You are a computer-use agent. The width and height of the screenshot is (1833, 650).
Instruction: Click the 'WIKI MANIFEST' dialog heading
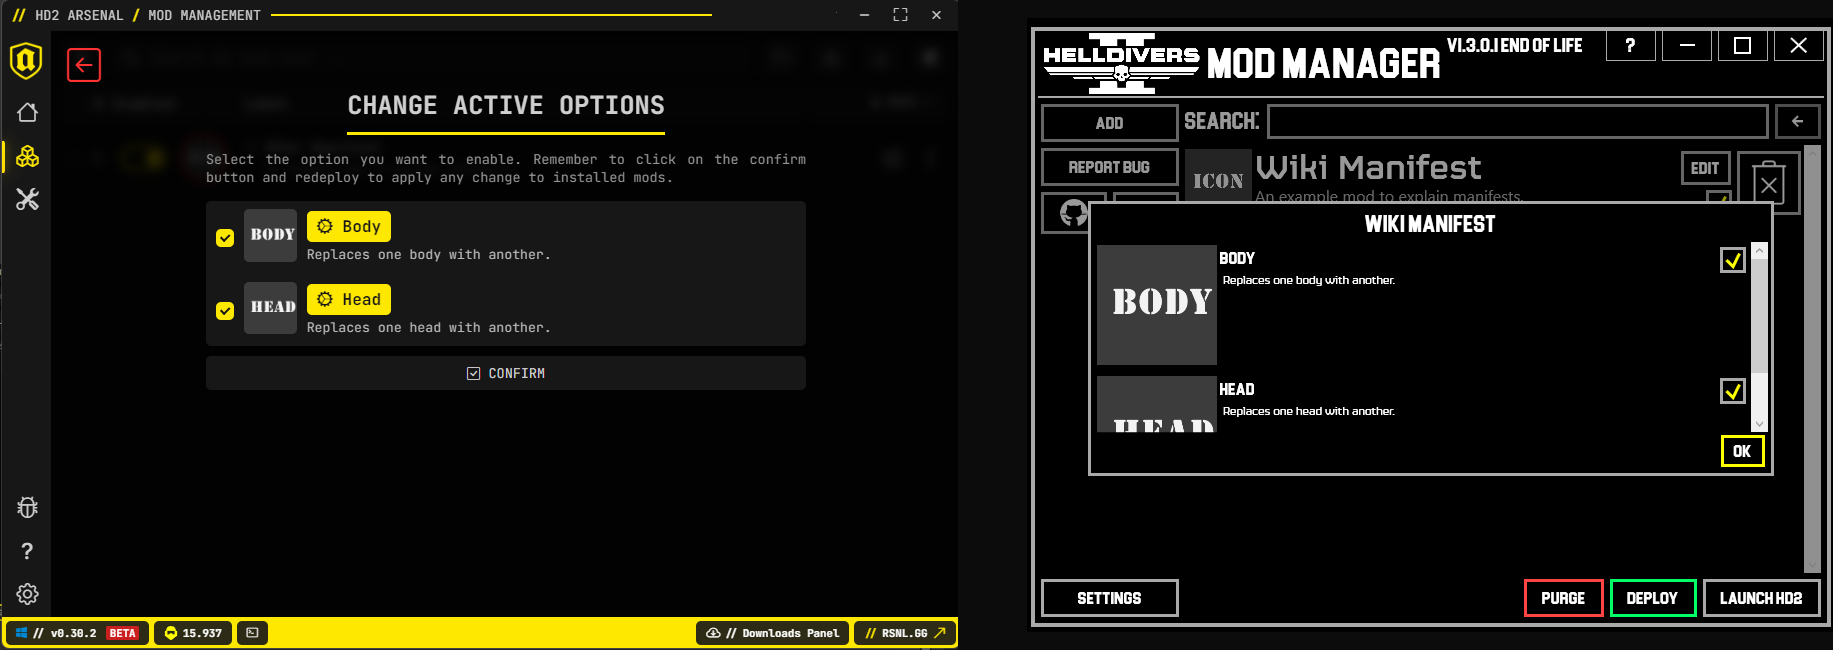(x=1430, y=224)
